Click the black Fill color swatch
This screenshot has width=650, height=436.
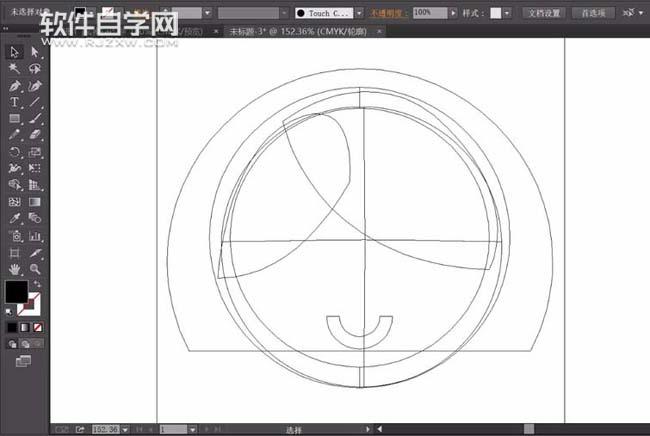(x=17, y=292)
